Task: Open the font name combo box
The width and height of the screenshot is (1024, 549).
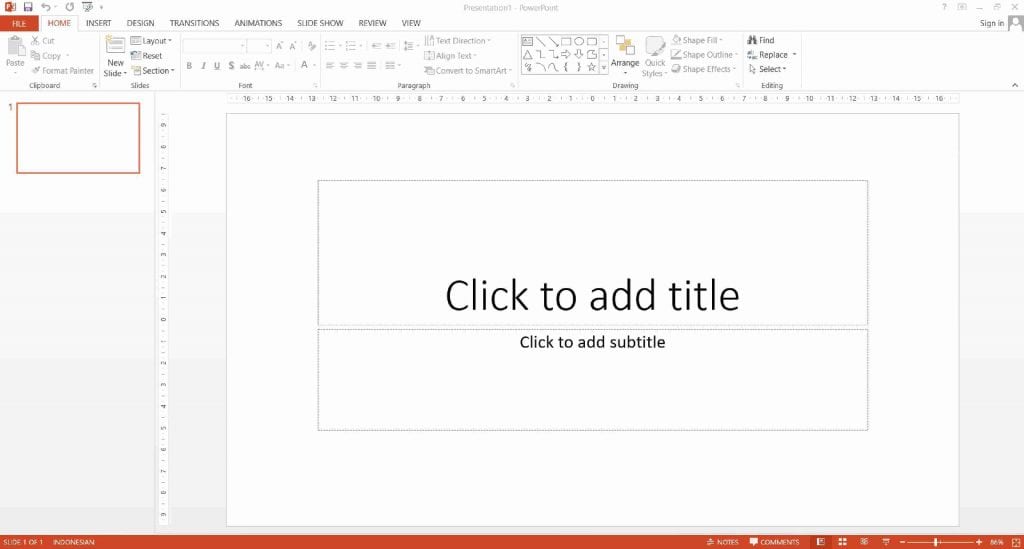Action: coord(214,46)
